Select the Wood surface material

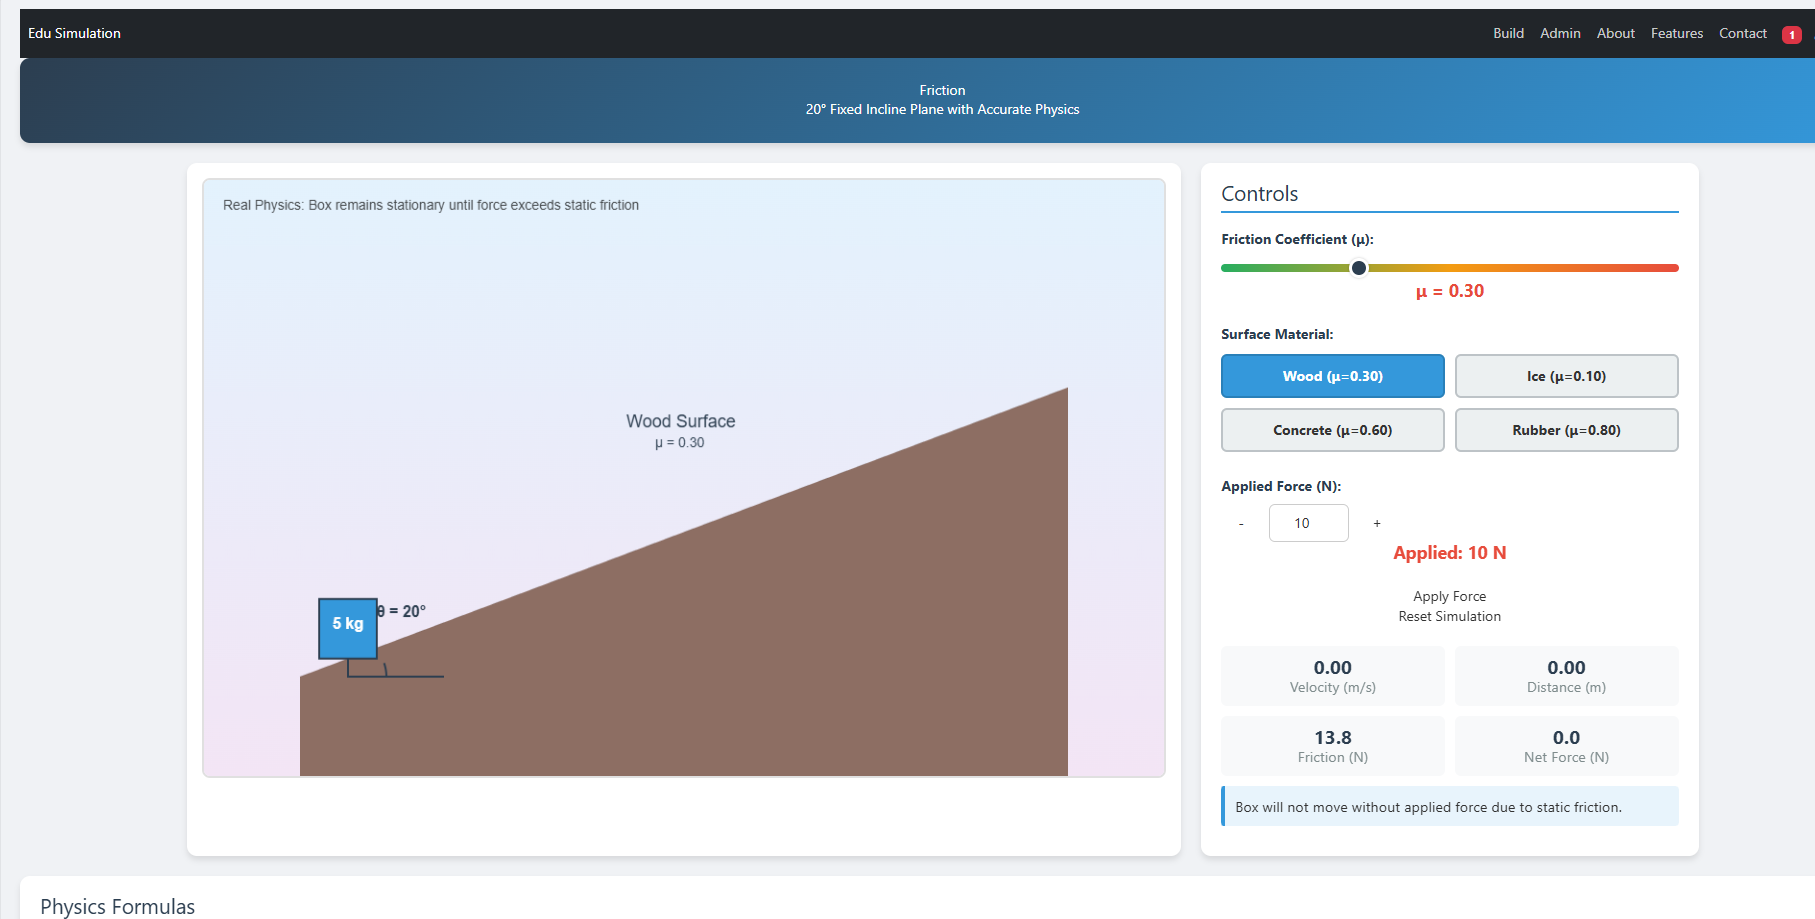point(1332,376)
